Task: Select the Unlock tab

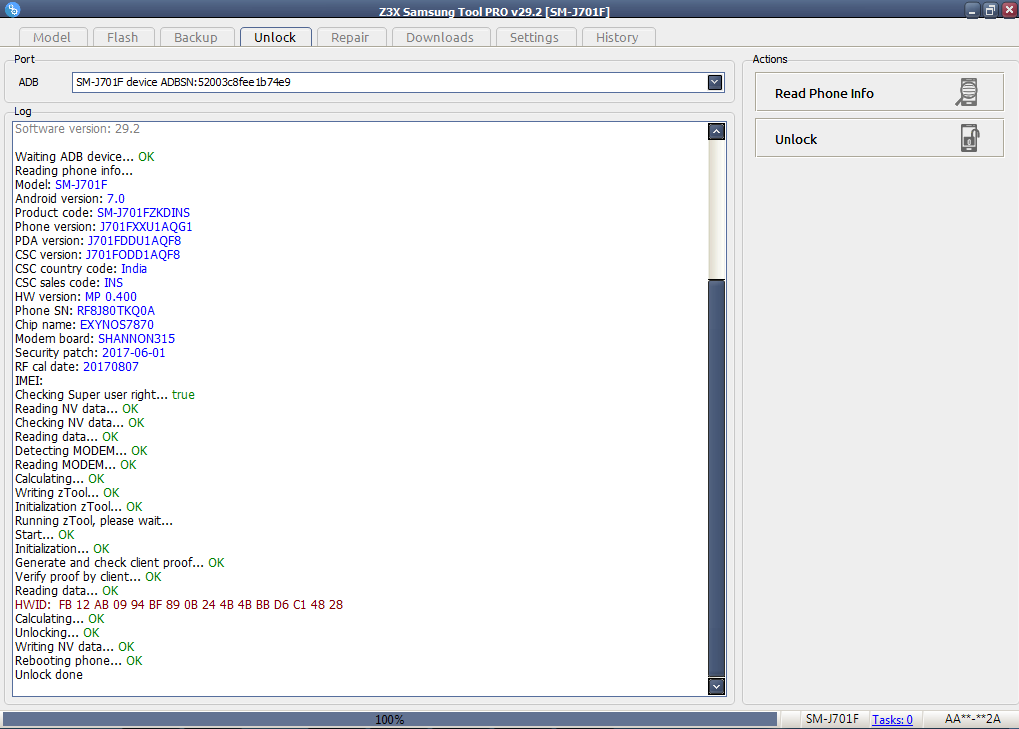Action: tap(275, 37)
